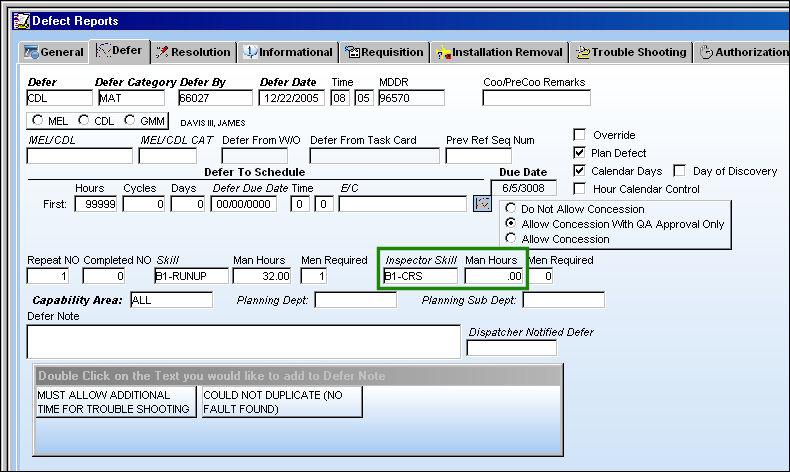Switch to the Authorization tab

pyautogui.click(x=743, y=52)
